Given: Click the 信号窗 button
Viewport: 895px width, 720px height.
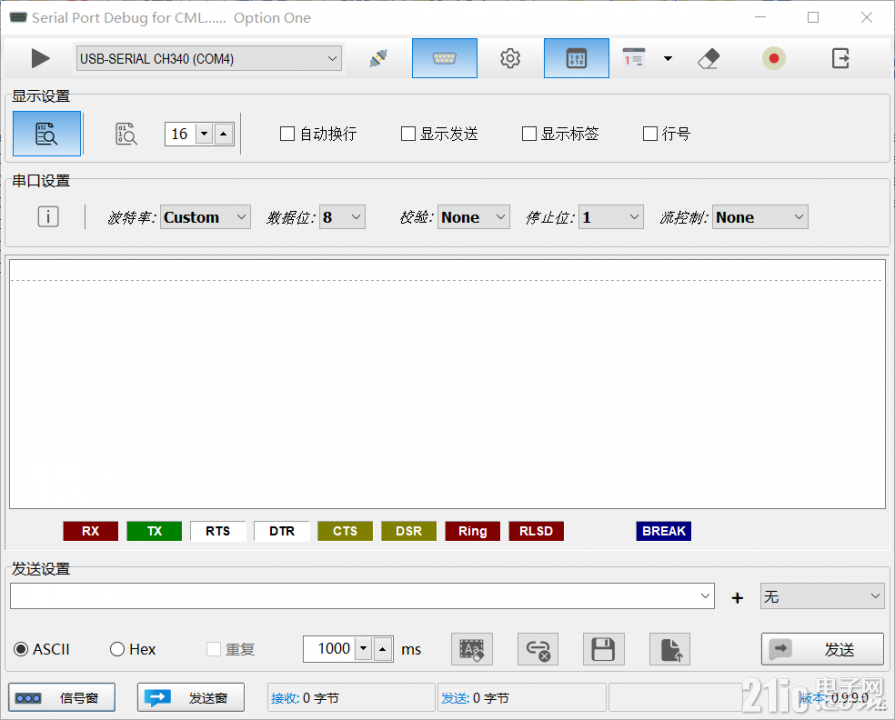Looking at the screenshot, I should coord(62,698).
